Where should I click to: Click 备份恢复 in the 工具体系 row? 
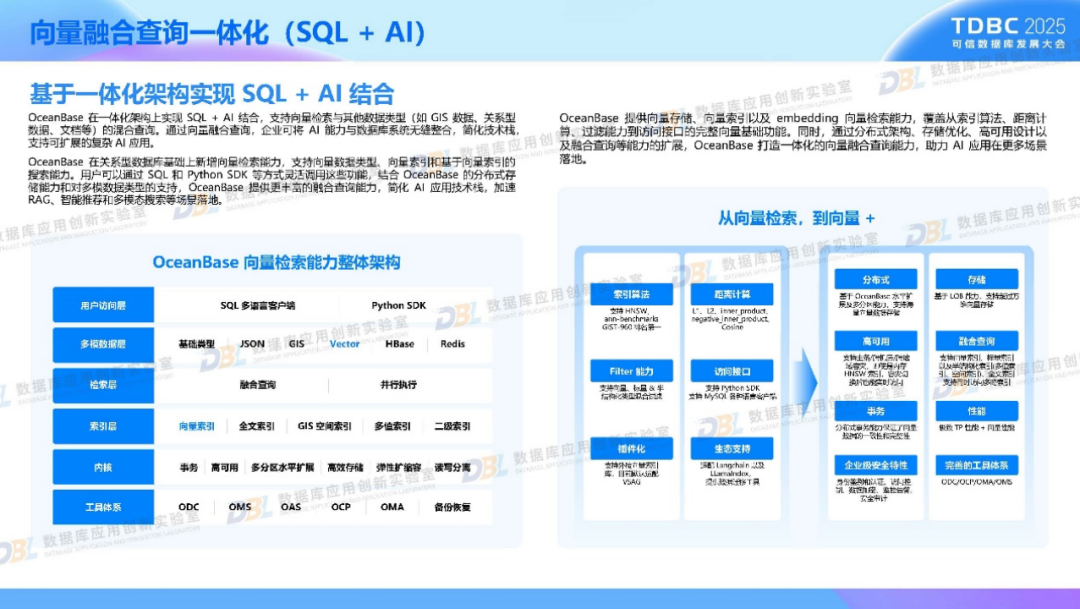453,507
